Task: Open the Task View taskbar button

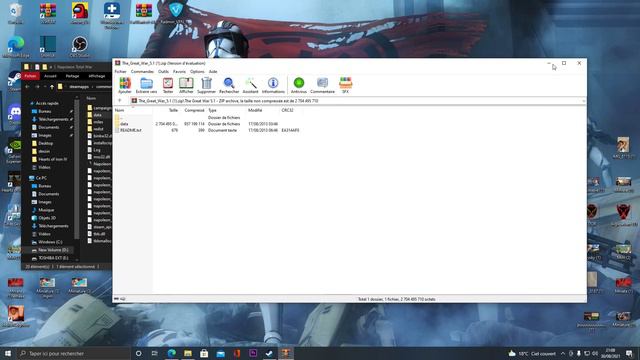Action: point(154,353)
